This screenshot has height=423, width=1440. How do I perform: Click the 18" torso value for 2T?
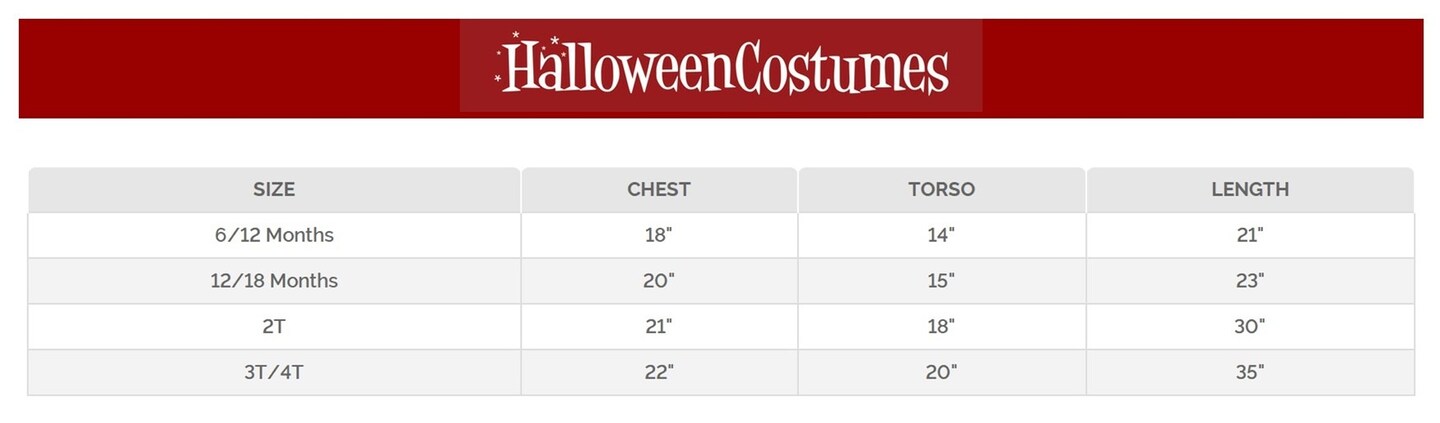pos(941,327)
